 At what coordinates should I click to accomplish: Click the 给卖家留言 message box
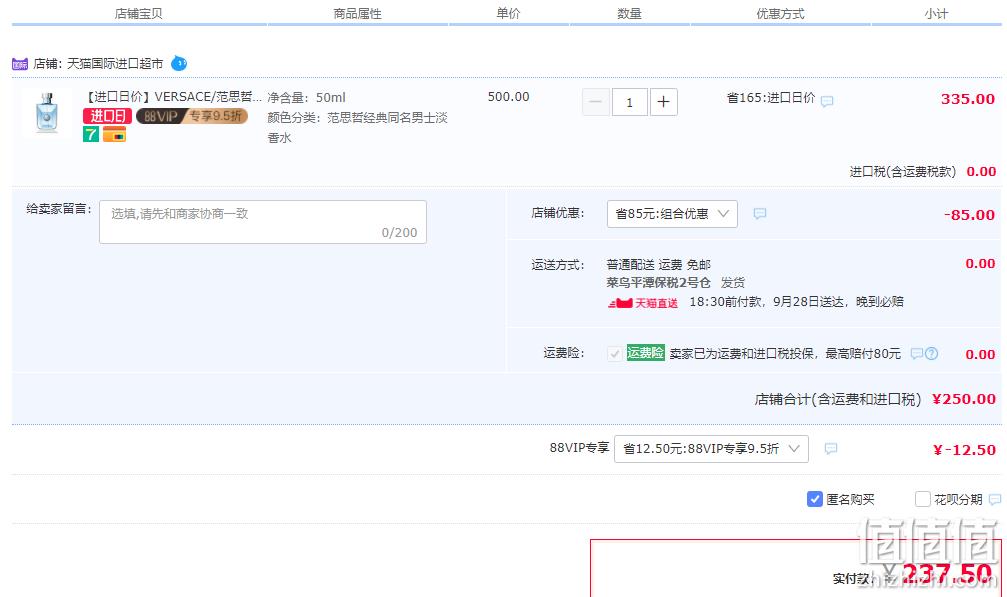[x=263, y=222]
